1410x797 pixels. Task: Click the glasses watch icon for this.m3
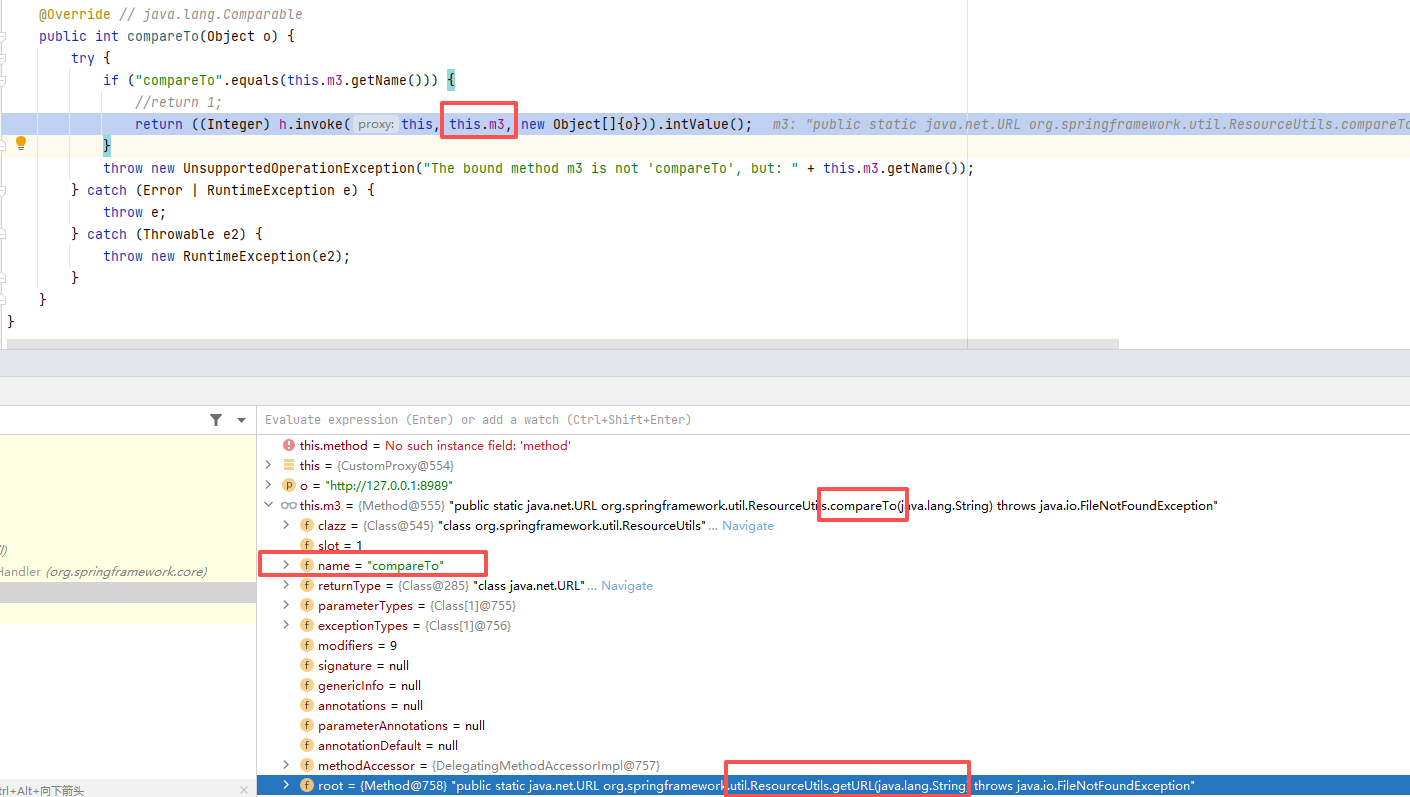(289, 506)
